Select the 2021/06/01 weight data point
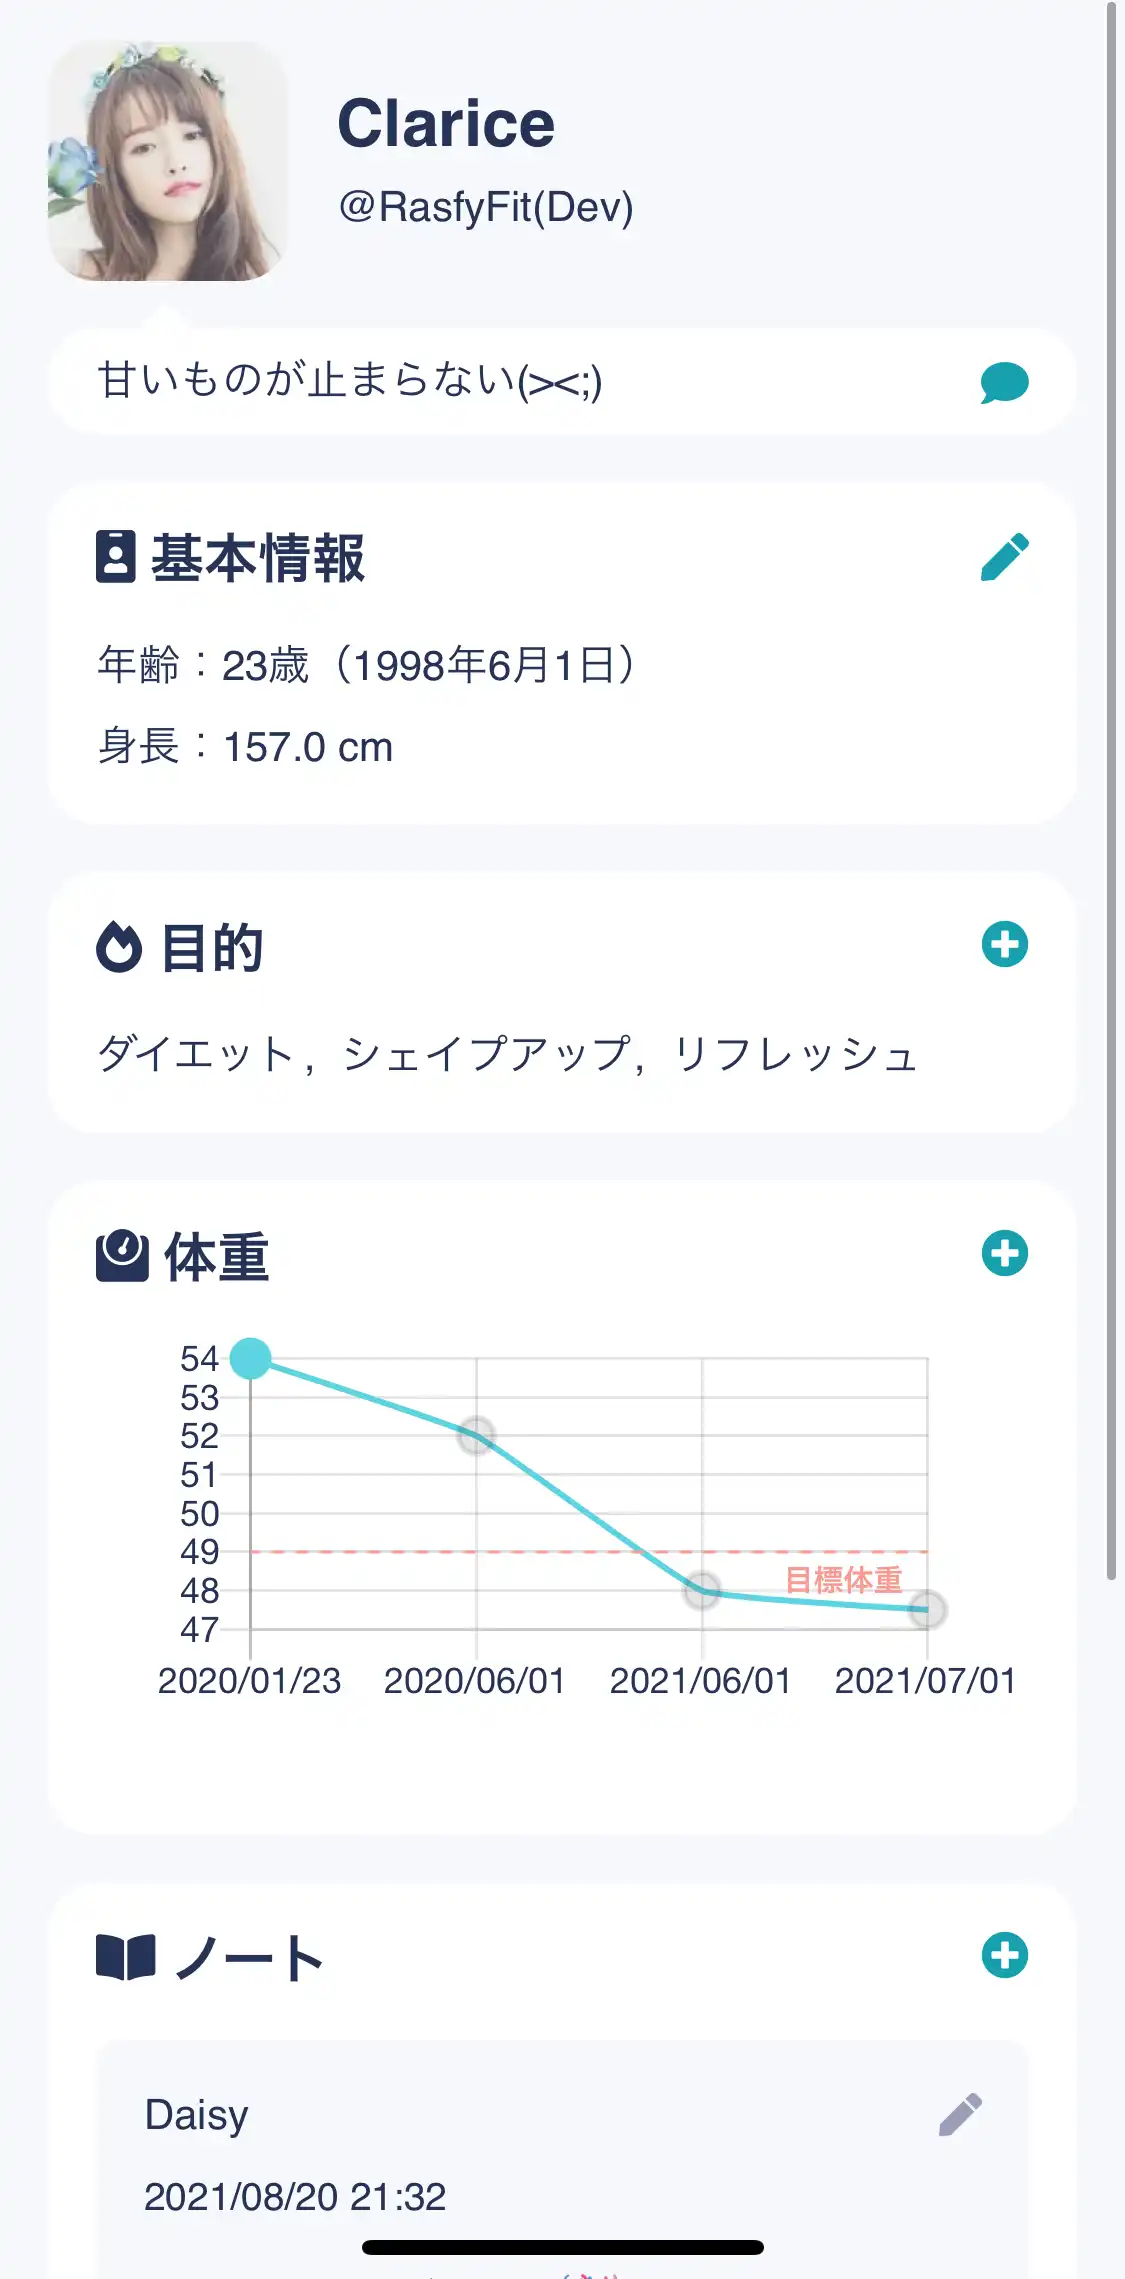Image resolution: width=1125 pixels, height=2279 pixels. (x=702, y=1590)
